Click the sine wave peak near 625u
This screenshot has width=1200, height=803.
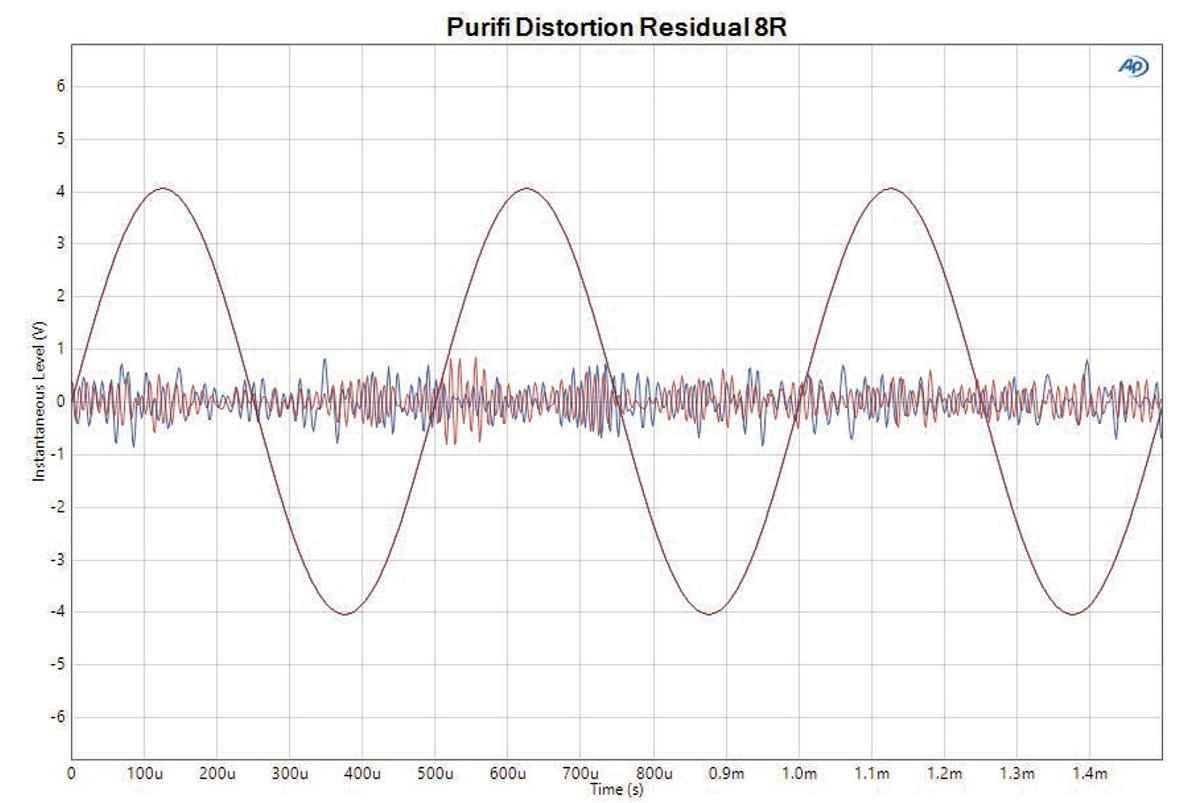coord(526,189)
